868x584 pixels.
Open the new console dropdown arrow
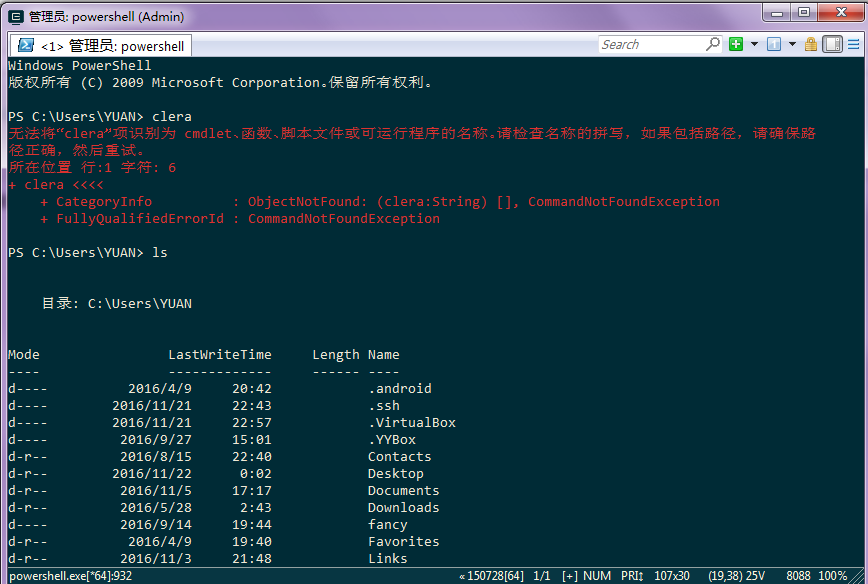coord(754,44)
